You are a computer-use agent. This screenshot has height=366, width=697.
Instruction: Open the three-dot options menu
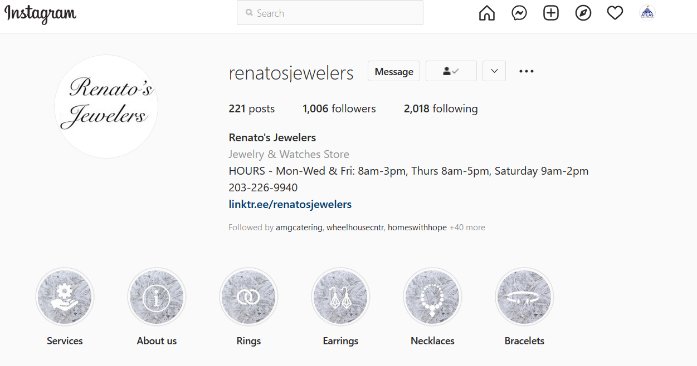point(526,71)
